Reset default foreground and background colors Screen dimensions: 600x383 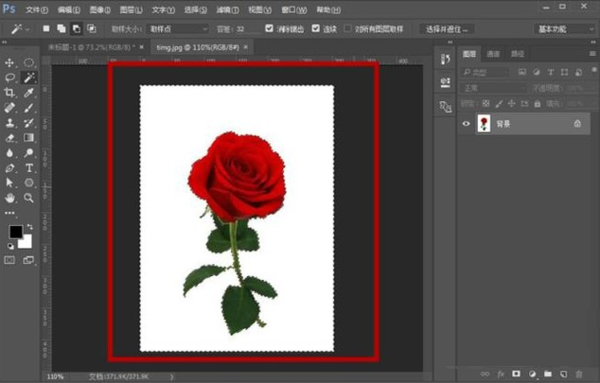click(x=10, y=246)
